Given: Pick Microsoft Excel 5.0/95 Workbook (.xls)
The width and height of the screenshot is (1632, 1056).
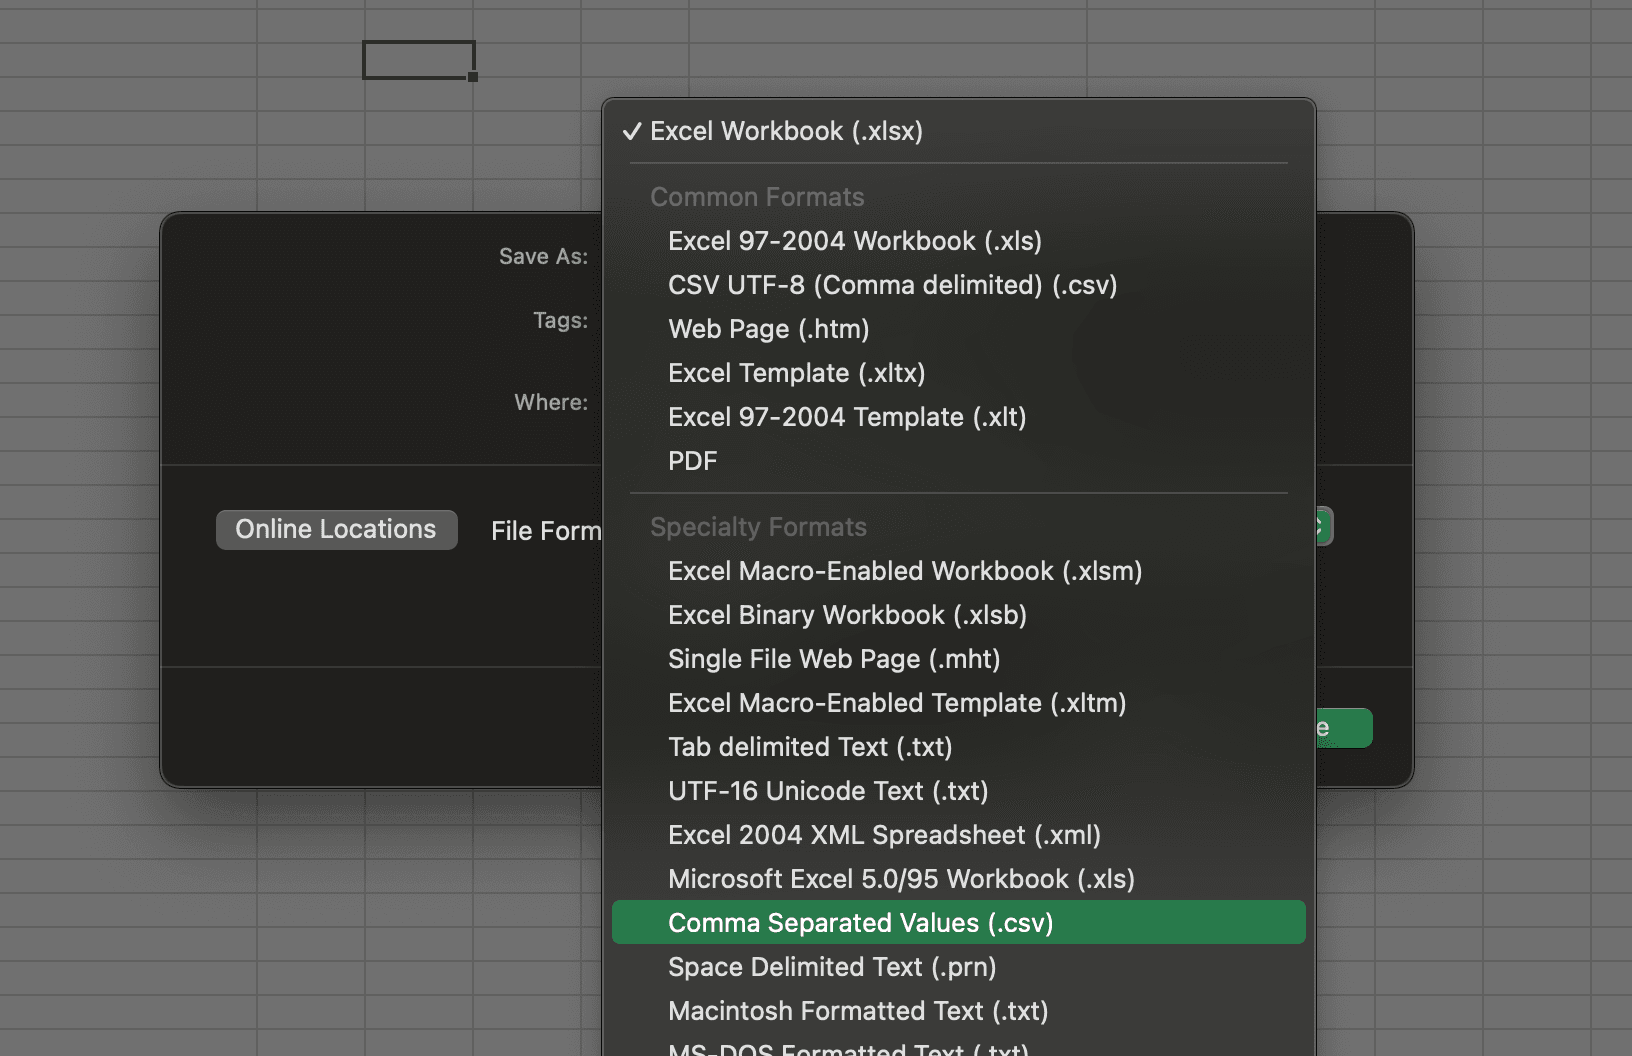Looking at the screenshot, I should (x=958, y=879).
